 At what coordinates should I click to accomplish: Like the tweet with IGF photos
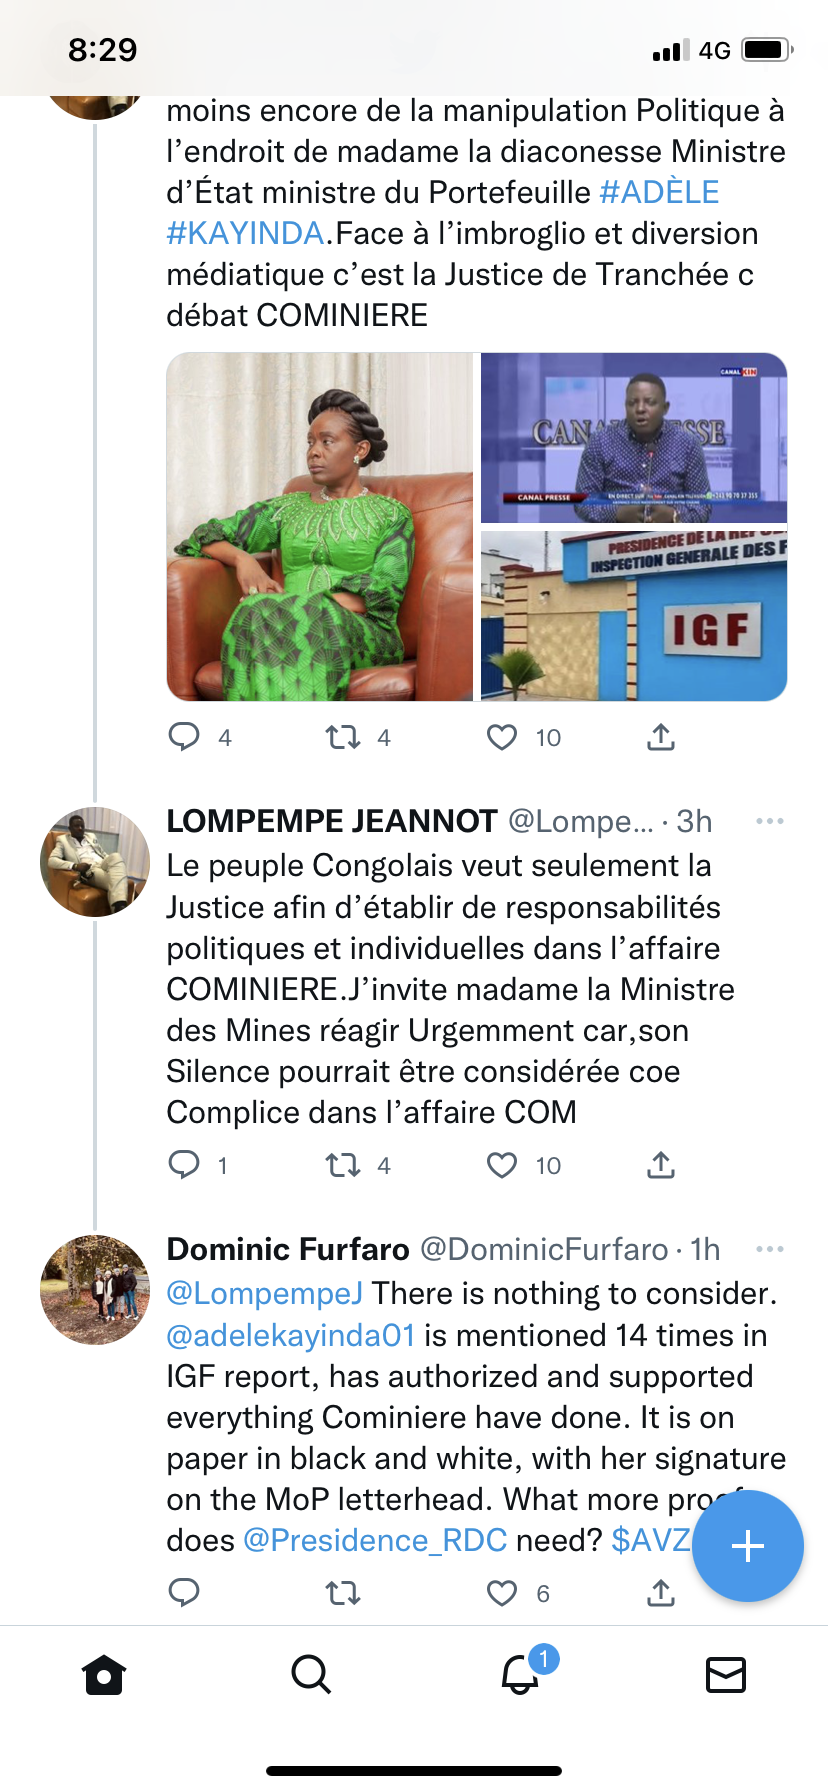pyautogui.click(x=502, y=737)
